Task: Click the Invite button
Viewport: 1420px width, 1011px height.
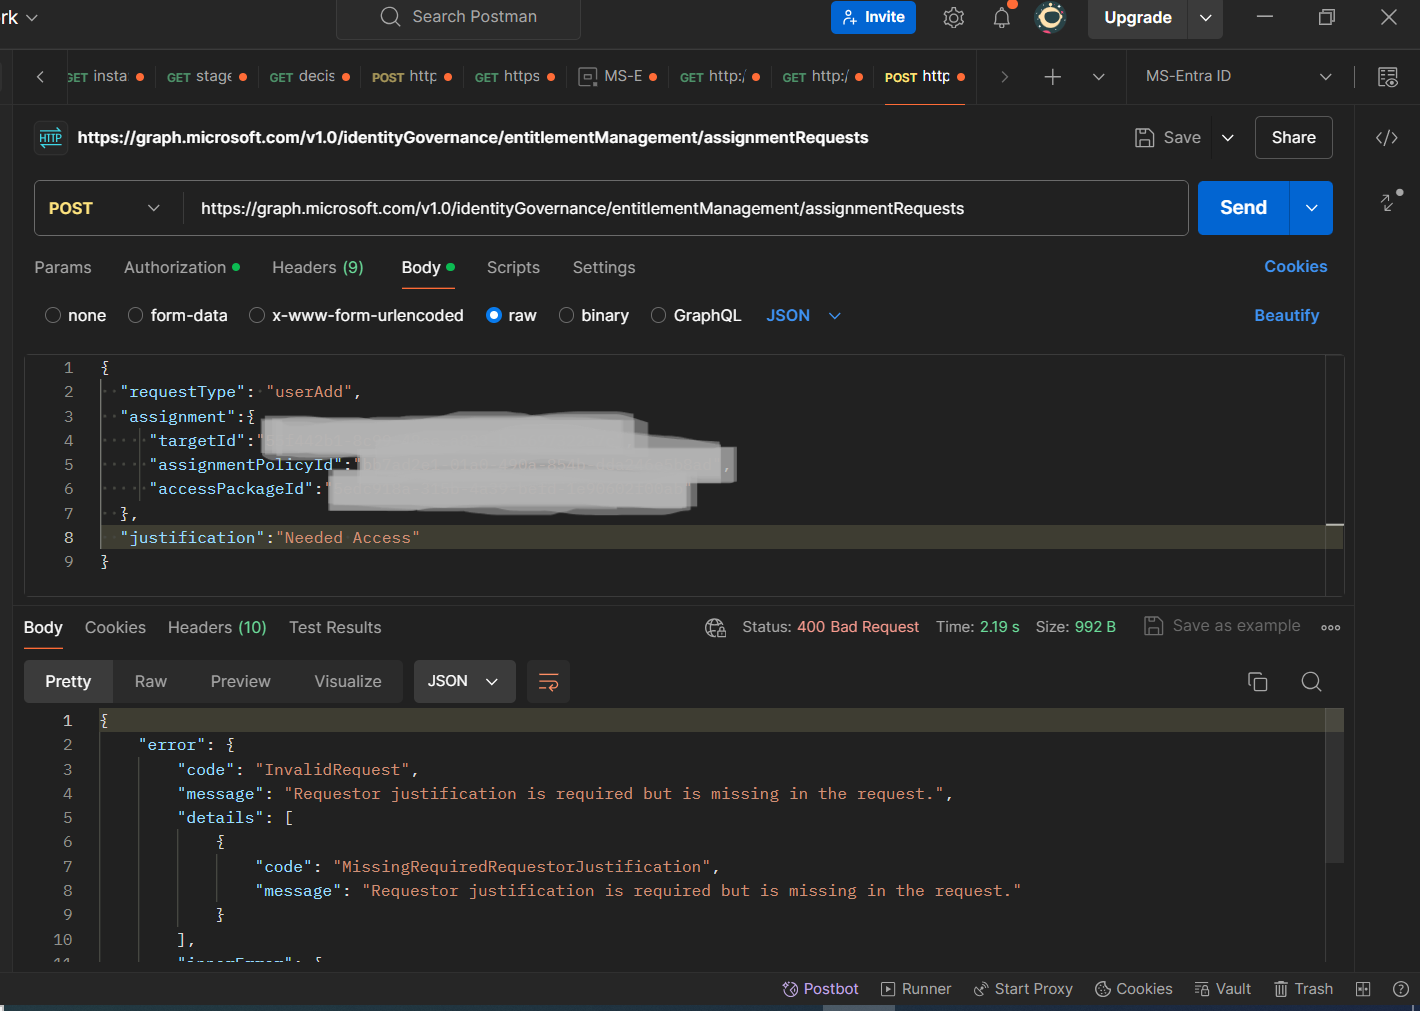Action: tap(873, 17)
